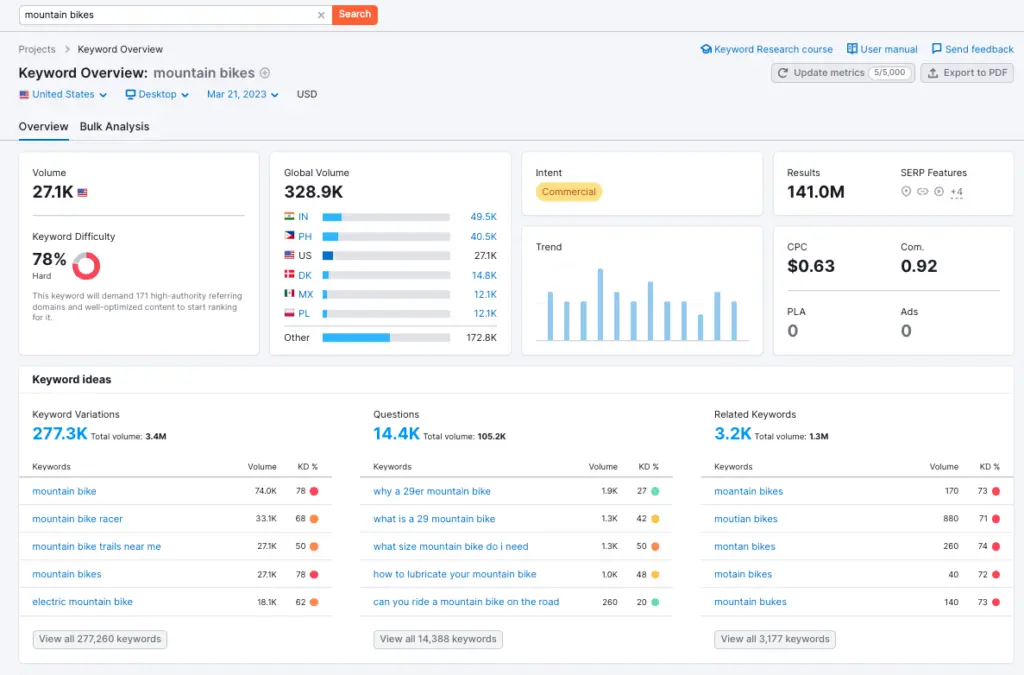Open question 'why a 29er mountain bike'
Screen dimensions: 1024x675
click(x=432, y=491)
